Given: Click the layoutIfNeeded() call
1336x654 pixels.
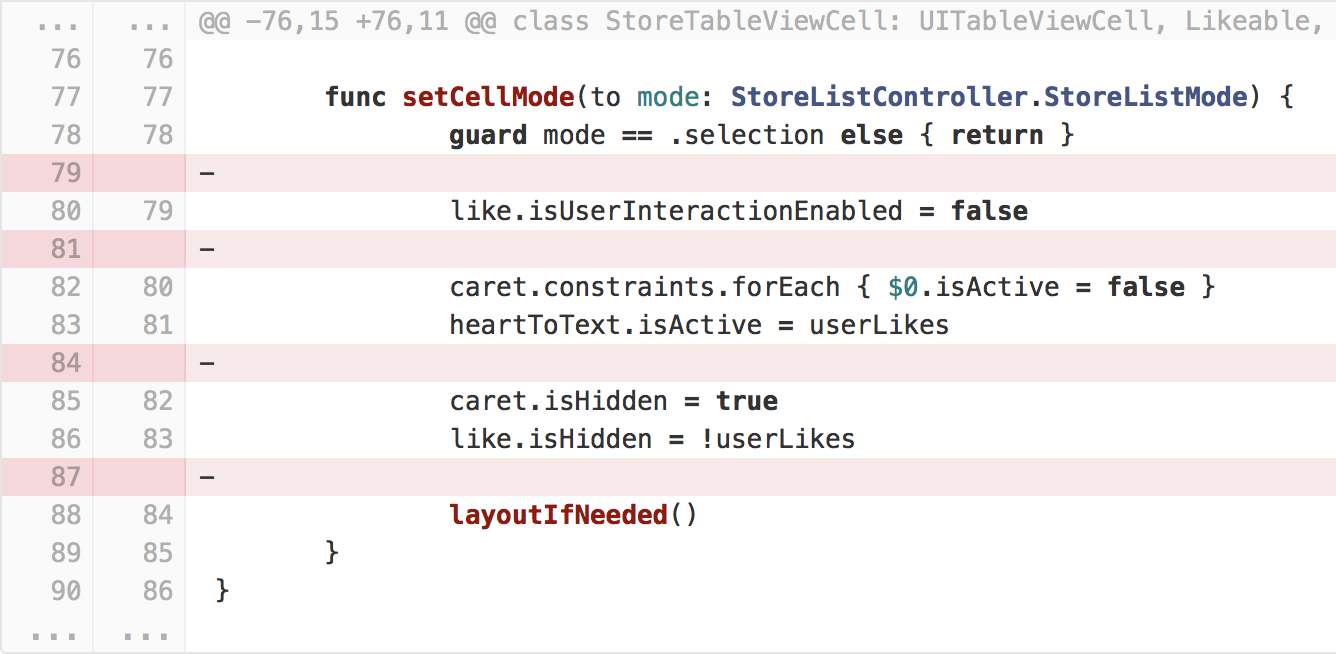Looking at the screenshot, I should coord(573,515).
